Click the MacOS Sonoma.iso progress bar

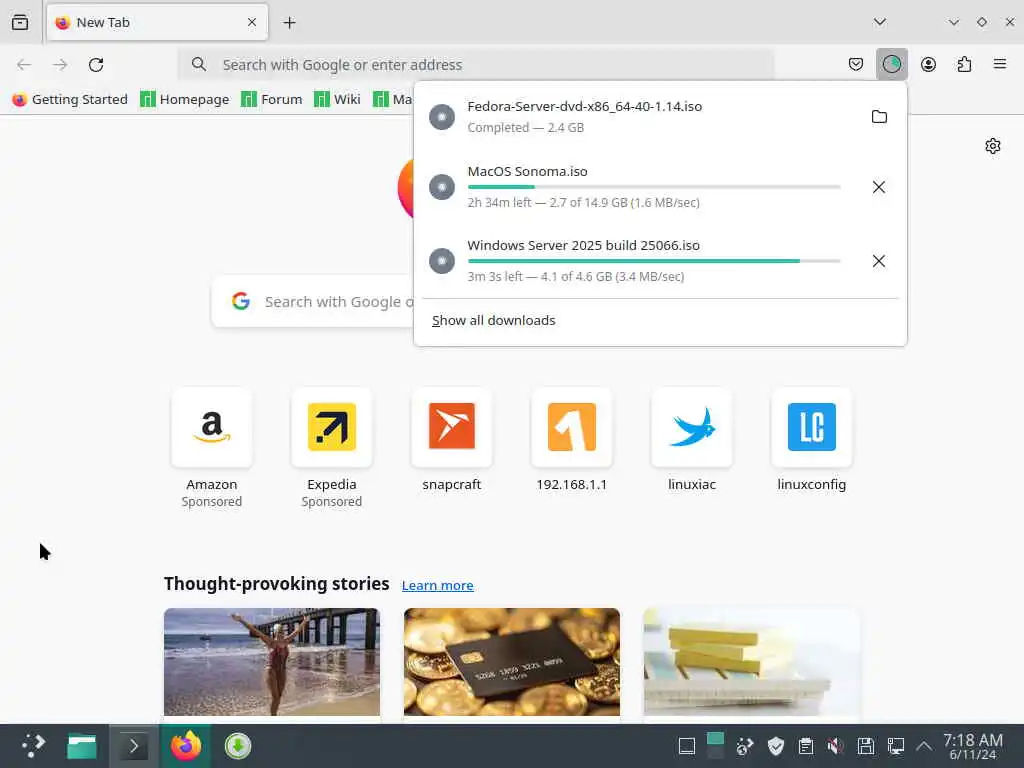point(654,187)
